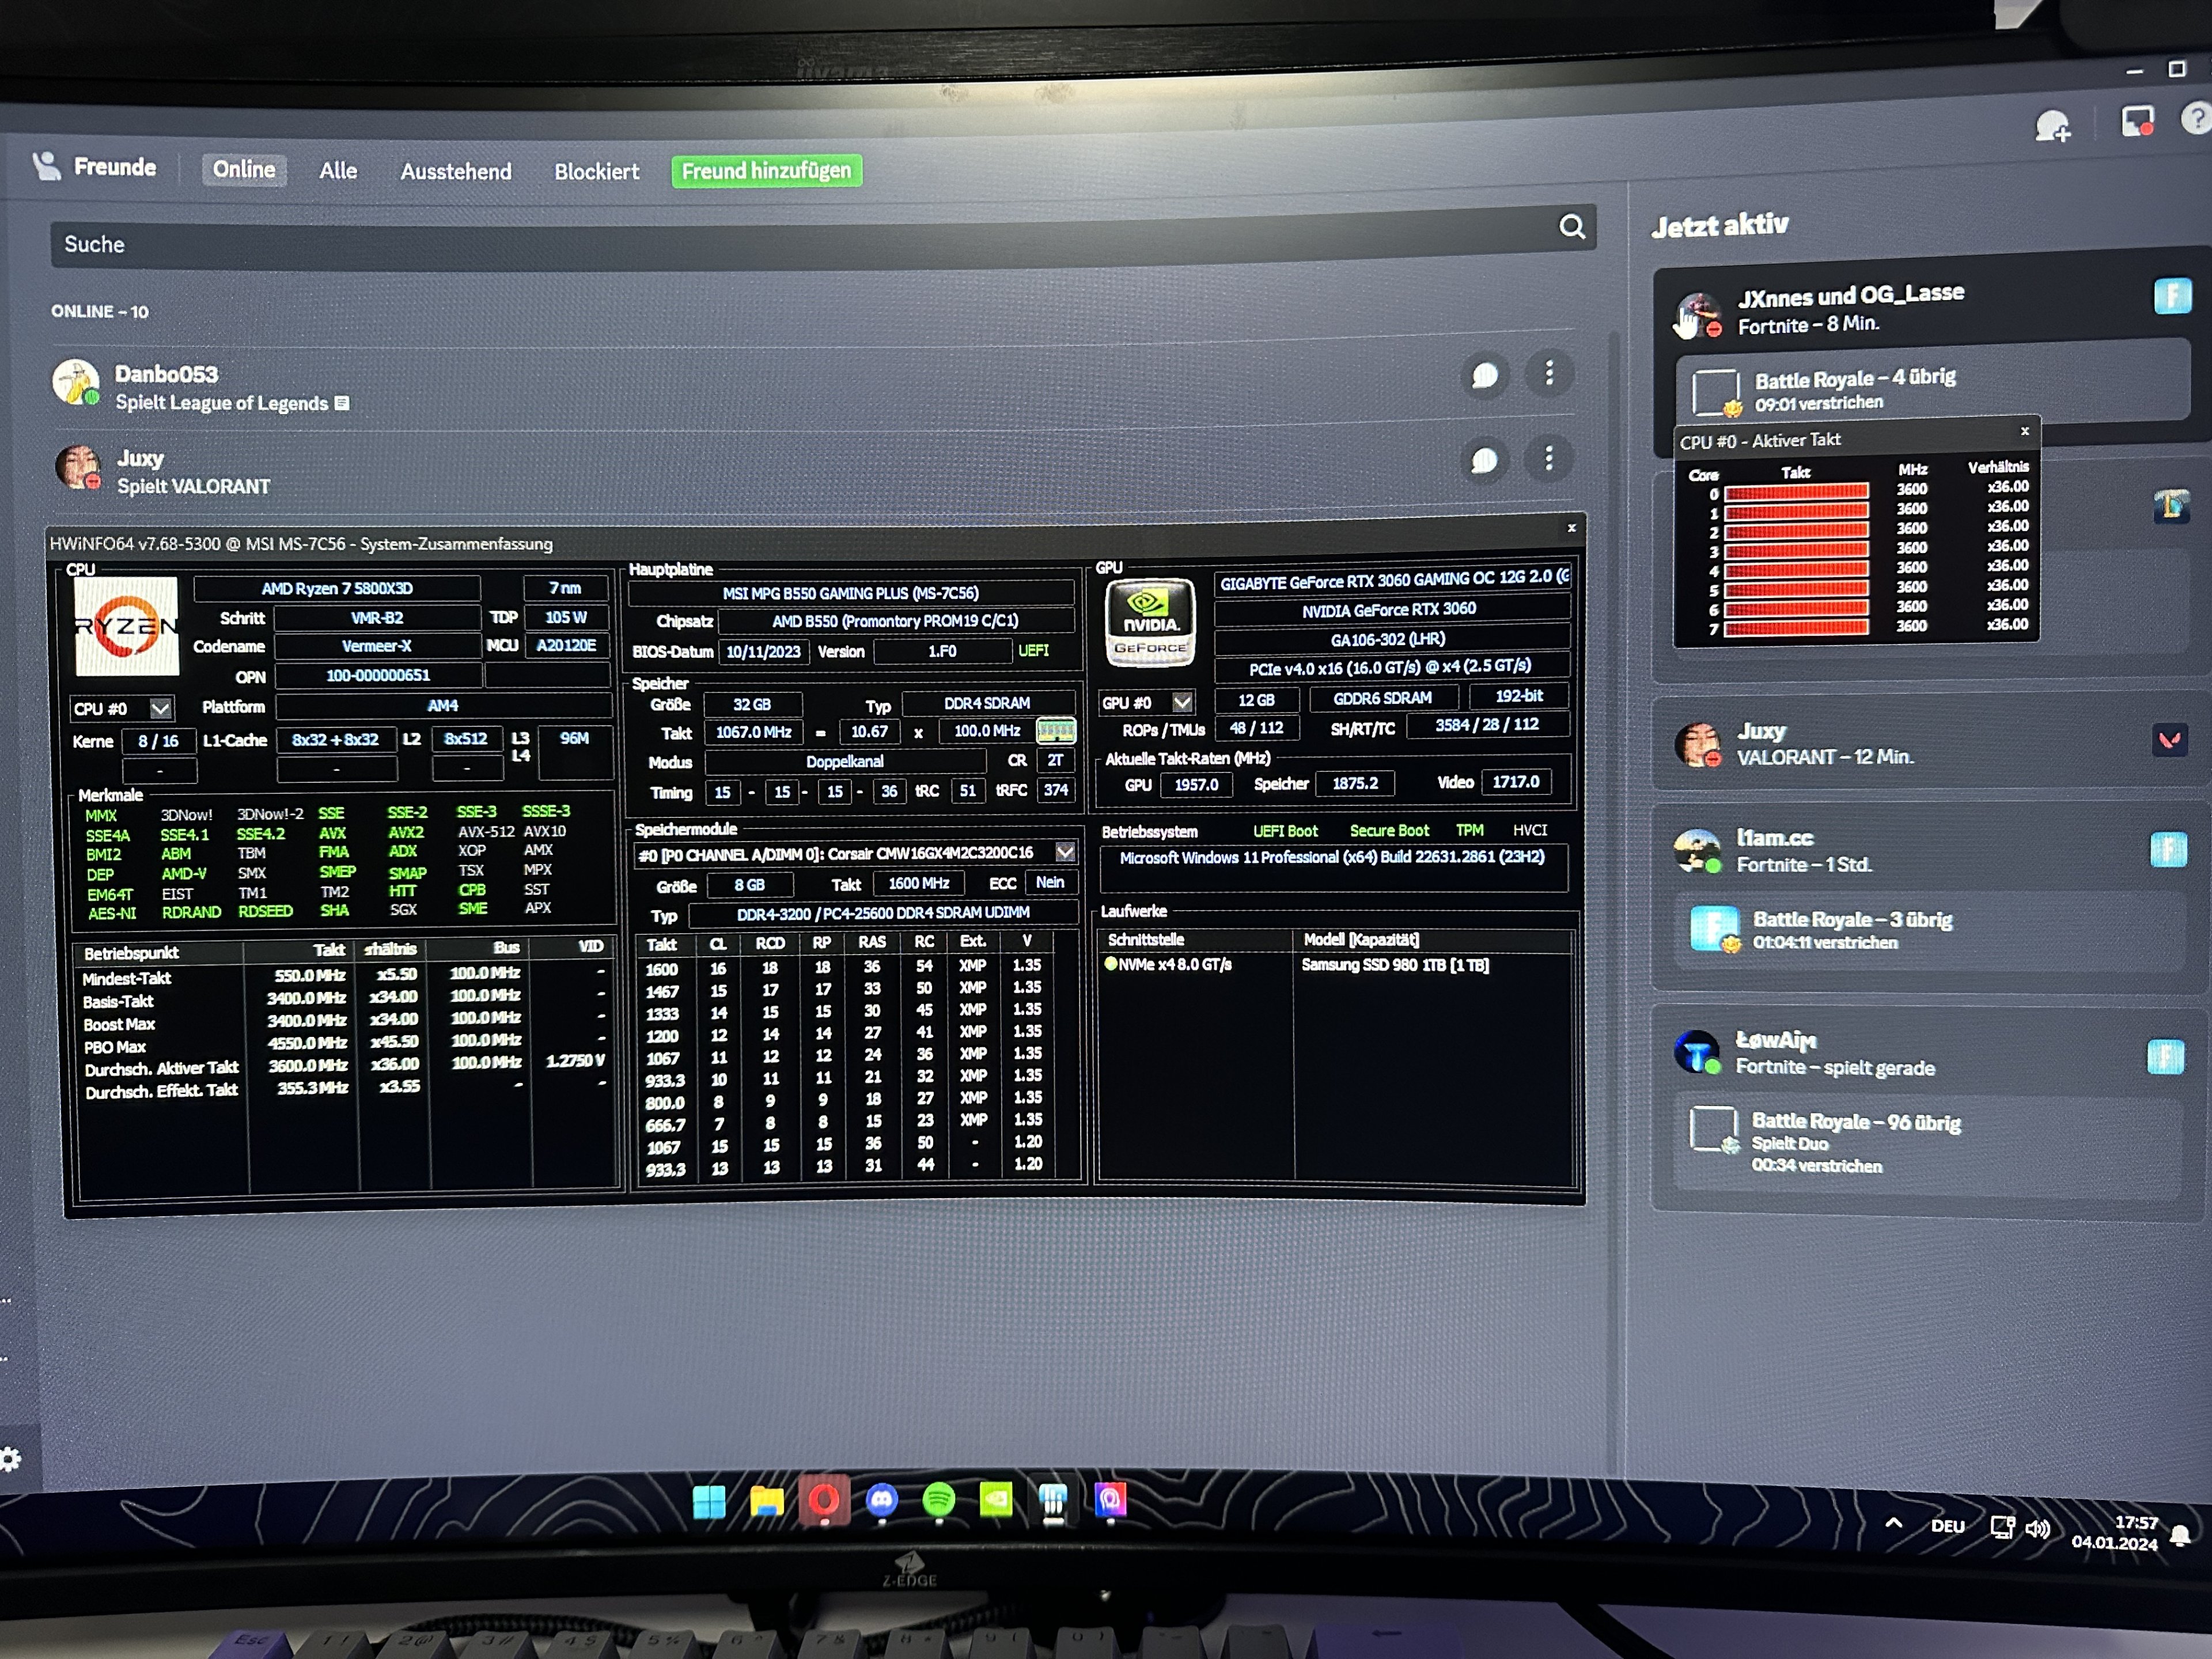Viewport: 2212px width, 1659px height.
Task: Click 'MSI MPG B550 GAMING PLUS (MS-7C56)' mainboard field
Action: (850, 593)
